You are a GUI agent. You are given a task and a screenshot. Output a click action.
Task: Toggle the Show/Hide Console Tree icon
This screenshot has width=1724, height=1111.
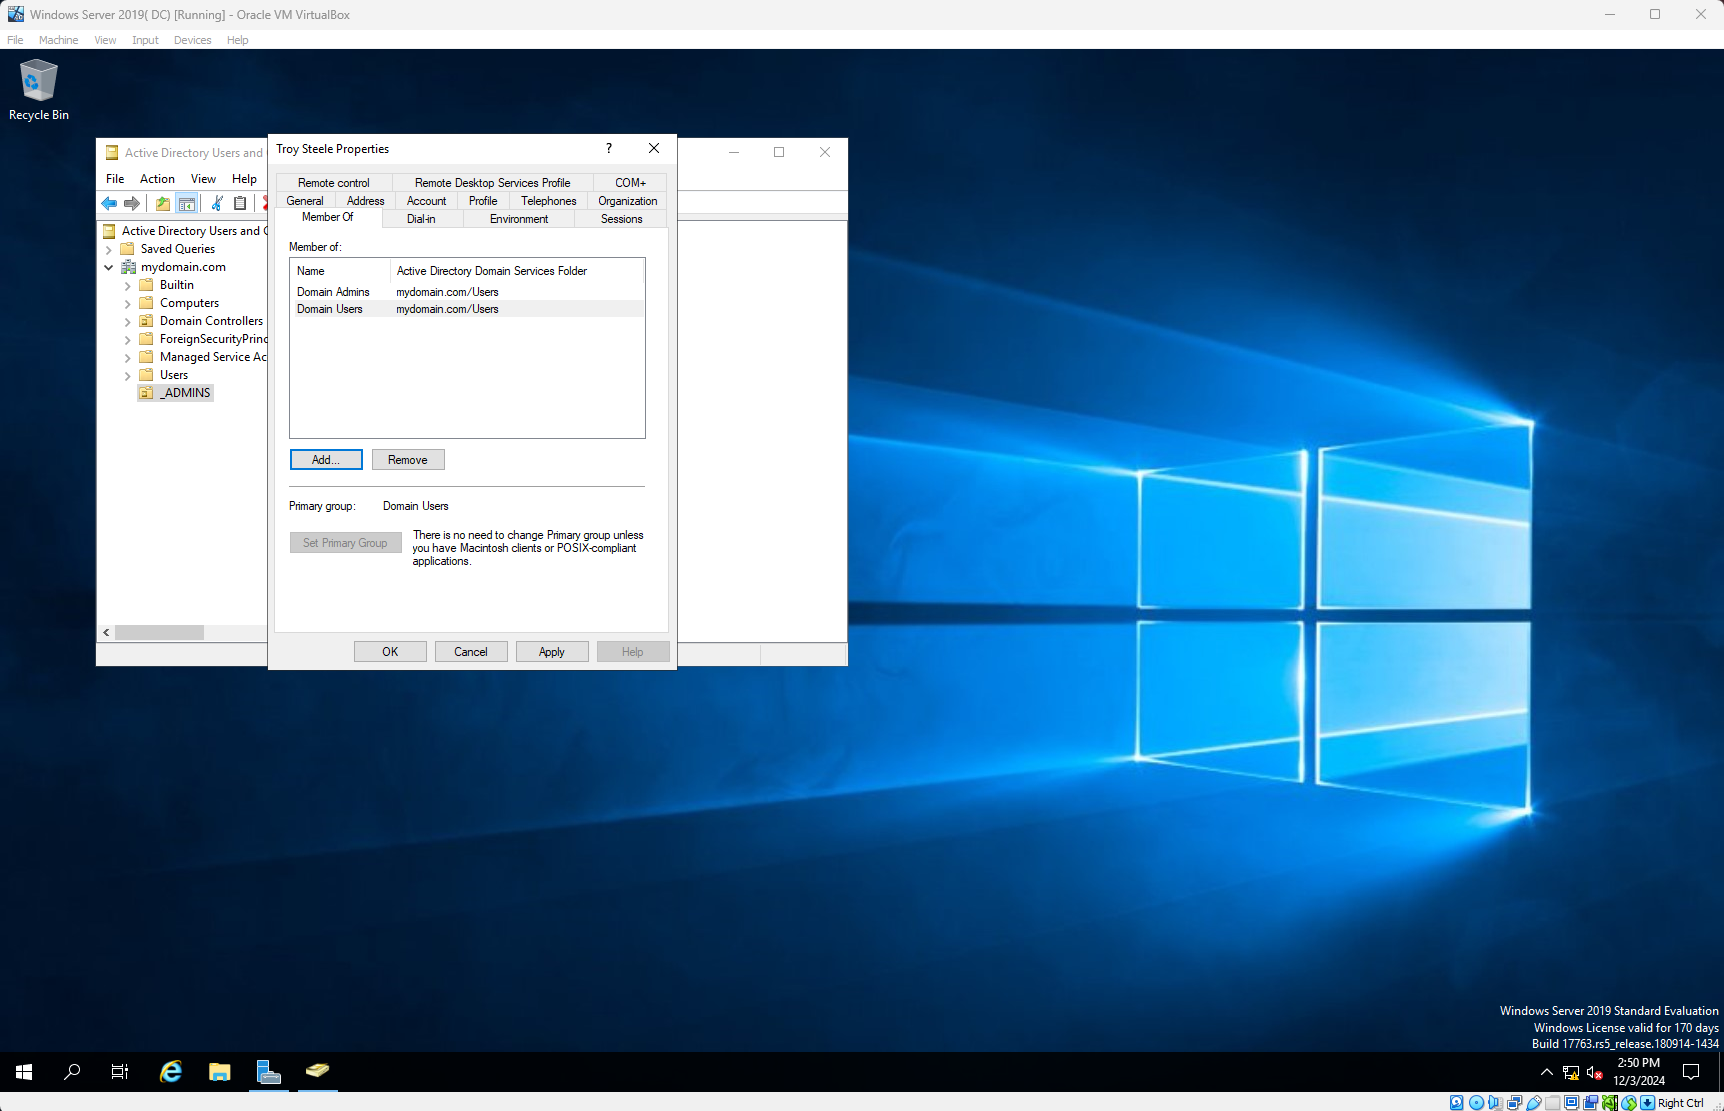(187, 204)
